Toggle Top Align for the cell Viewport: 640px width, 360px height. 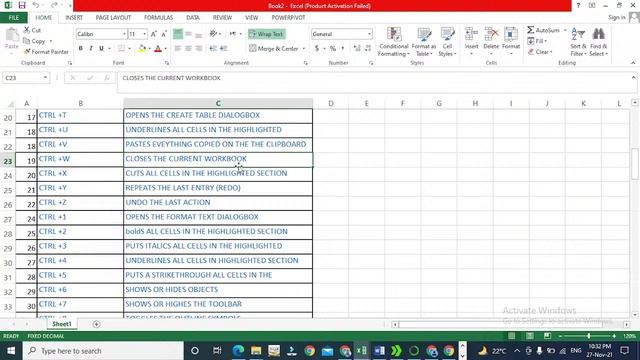(x=178, y=34)
